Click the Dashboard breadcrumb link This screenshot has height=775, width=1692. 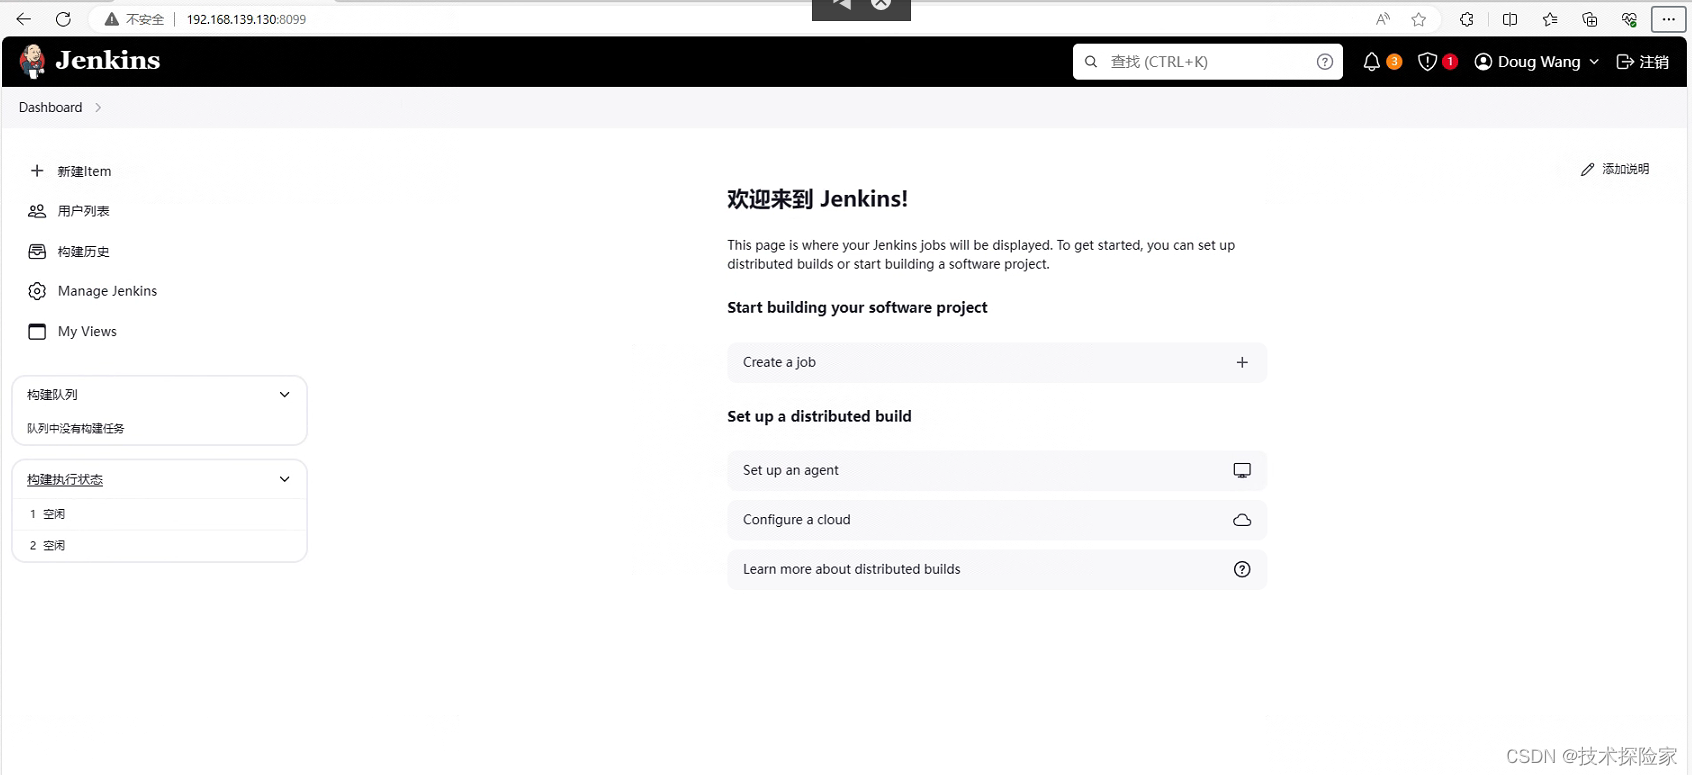51,107
